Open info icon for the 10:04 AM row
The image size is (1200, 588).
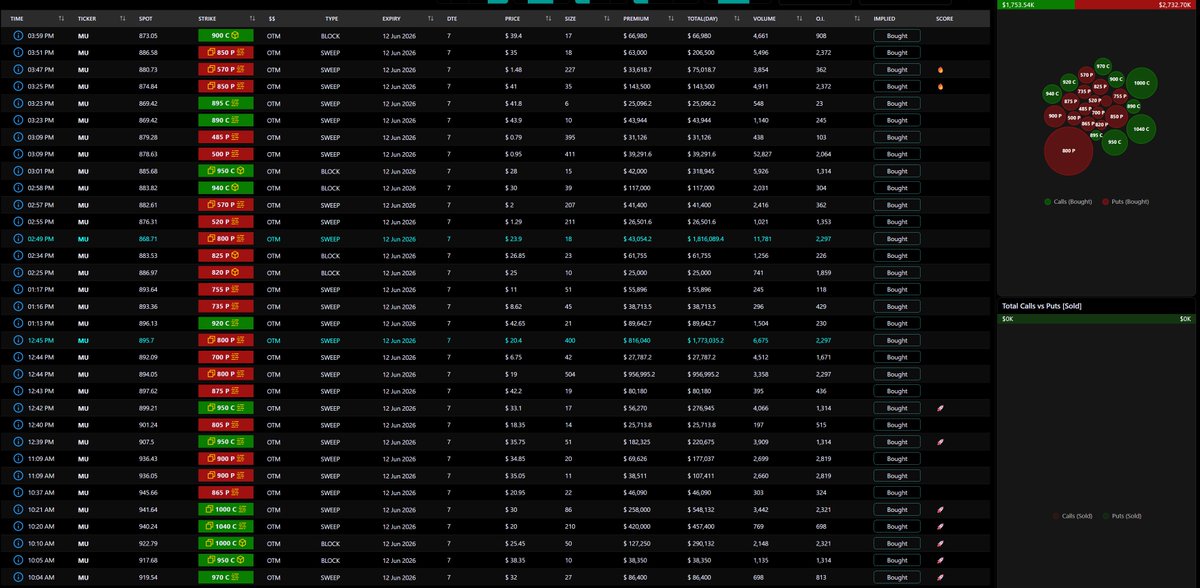click(x=18, y=577)
